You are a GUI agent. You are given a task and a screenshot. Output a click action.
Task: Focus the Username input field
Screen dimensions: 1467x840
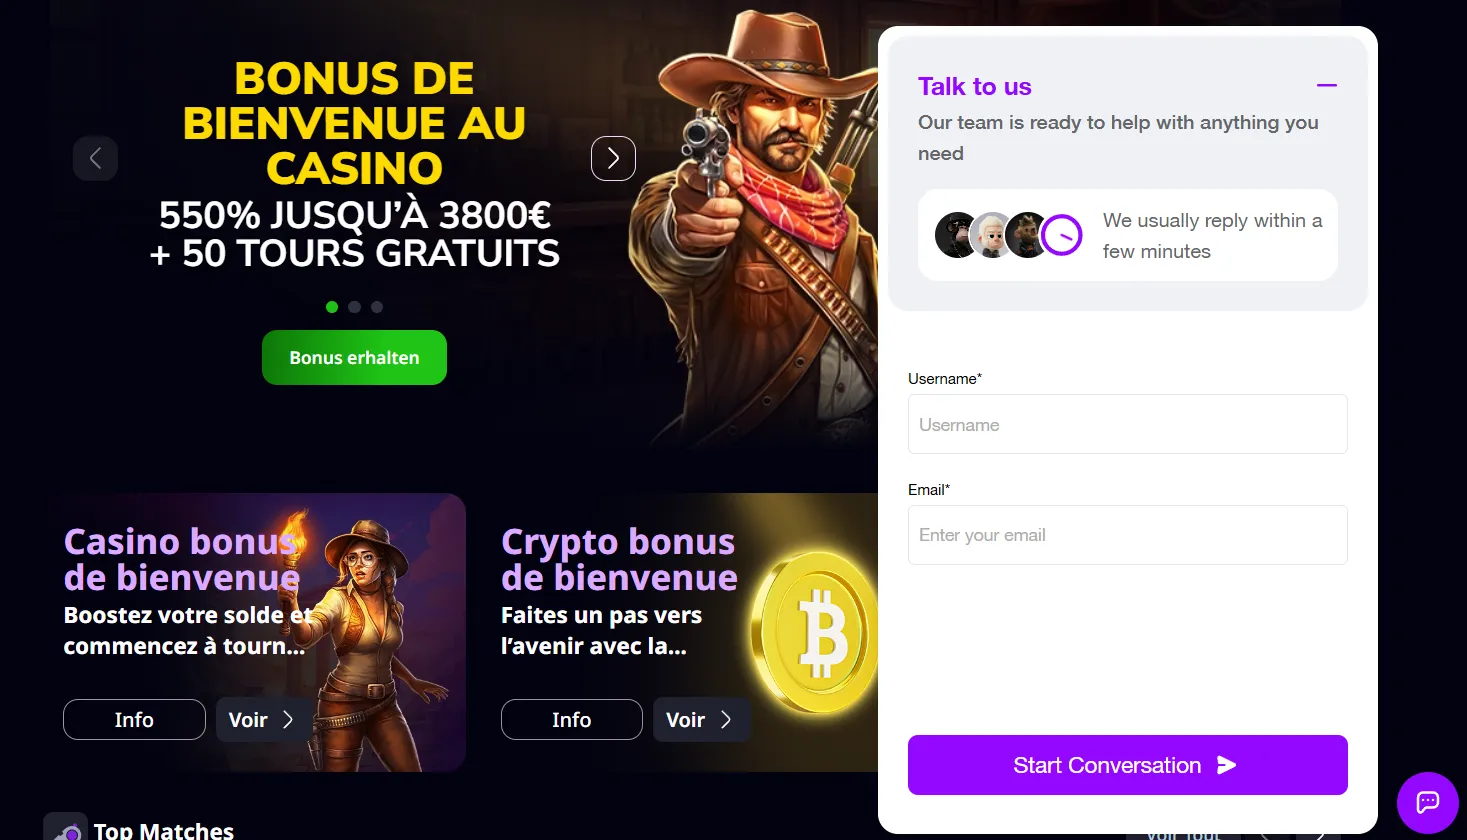coord(1127,424)
